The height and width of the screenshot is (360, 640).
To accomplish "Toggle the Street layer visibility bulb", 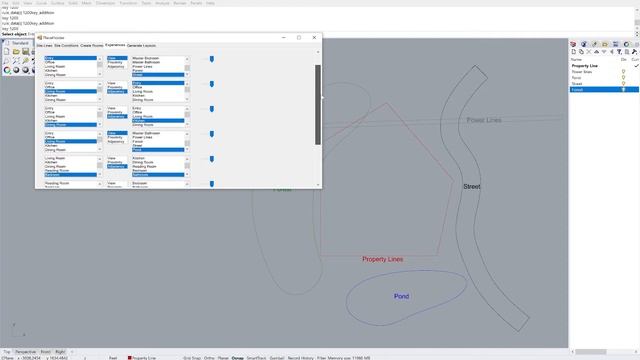I will point(623,84).
